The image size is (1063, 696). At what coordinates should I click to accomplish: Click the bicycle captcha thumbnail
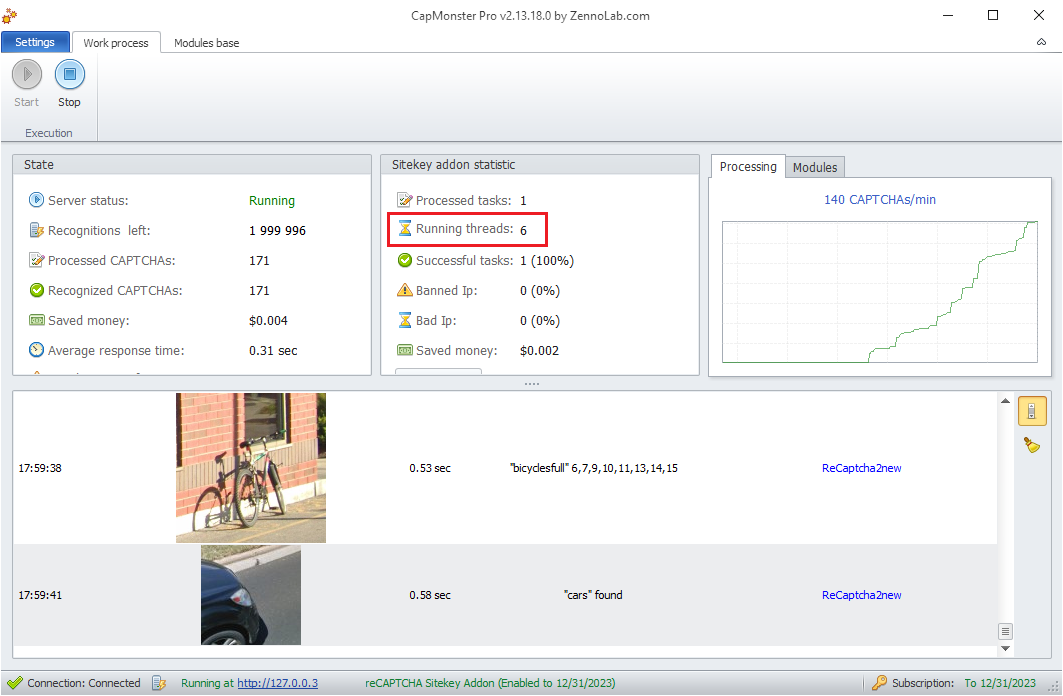tap(251, 467)
